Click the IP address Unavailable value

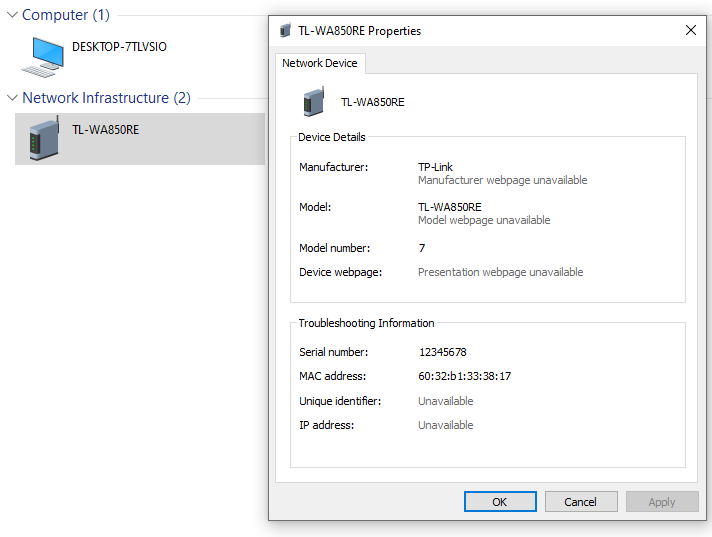point(445,425)
